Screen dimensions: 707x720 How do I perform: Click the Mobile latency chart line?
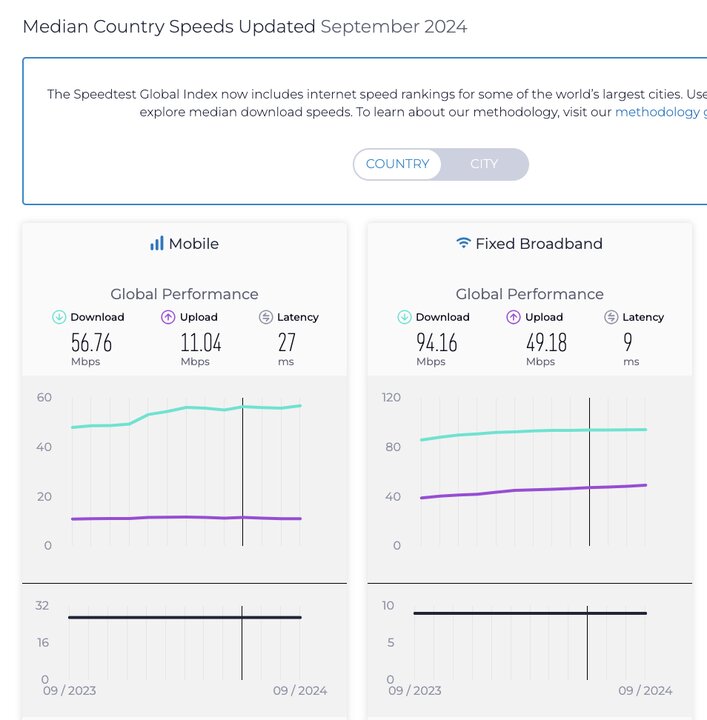click(150, 617)
